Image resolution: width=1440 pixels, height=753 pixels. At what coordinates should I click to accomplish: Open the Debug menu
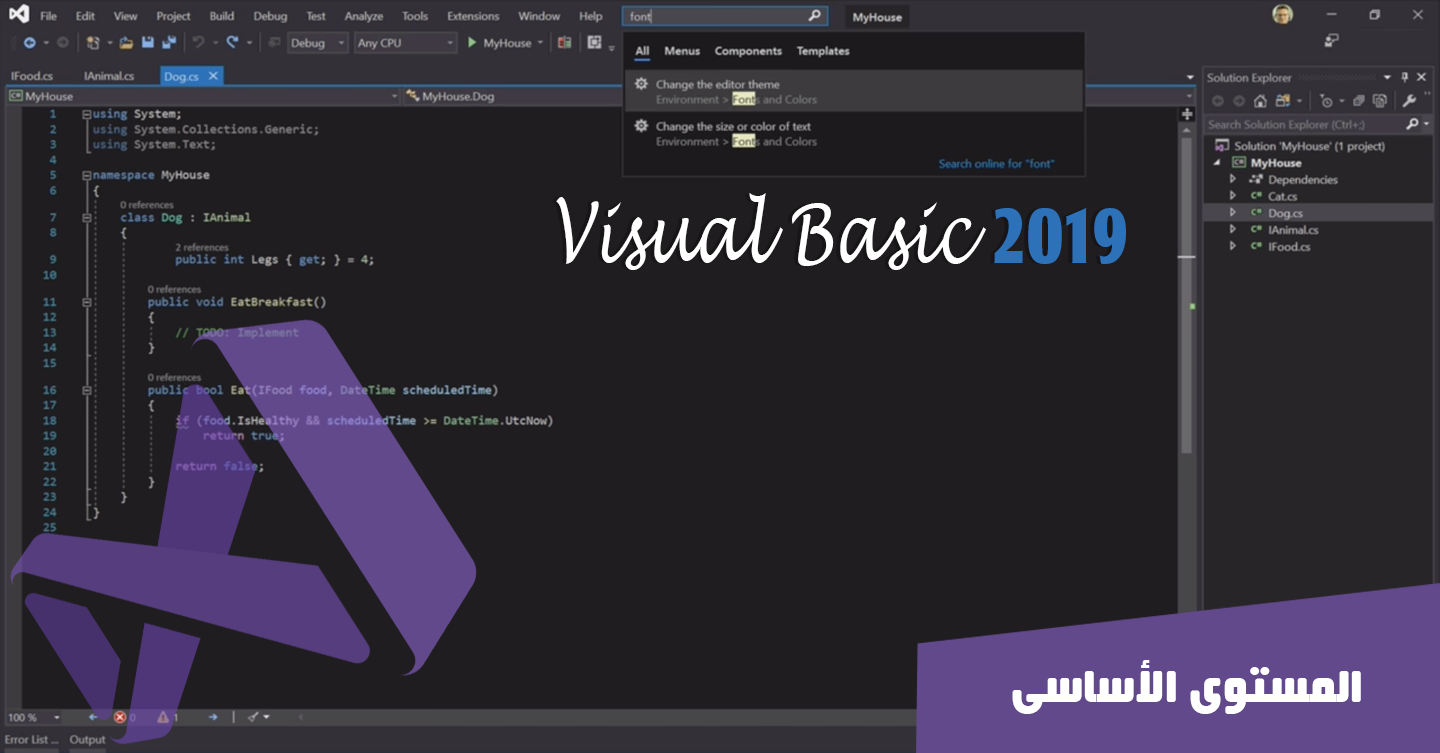click(269, 16)
